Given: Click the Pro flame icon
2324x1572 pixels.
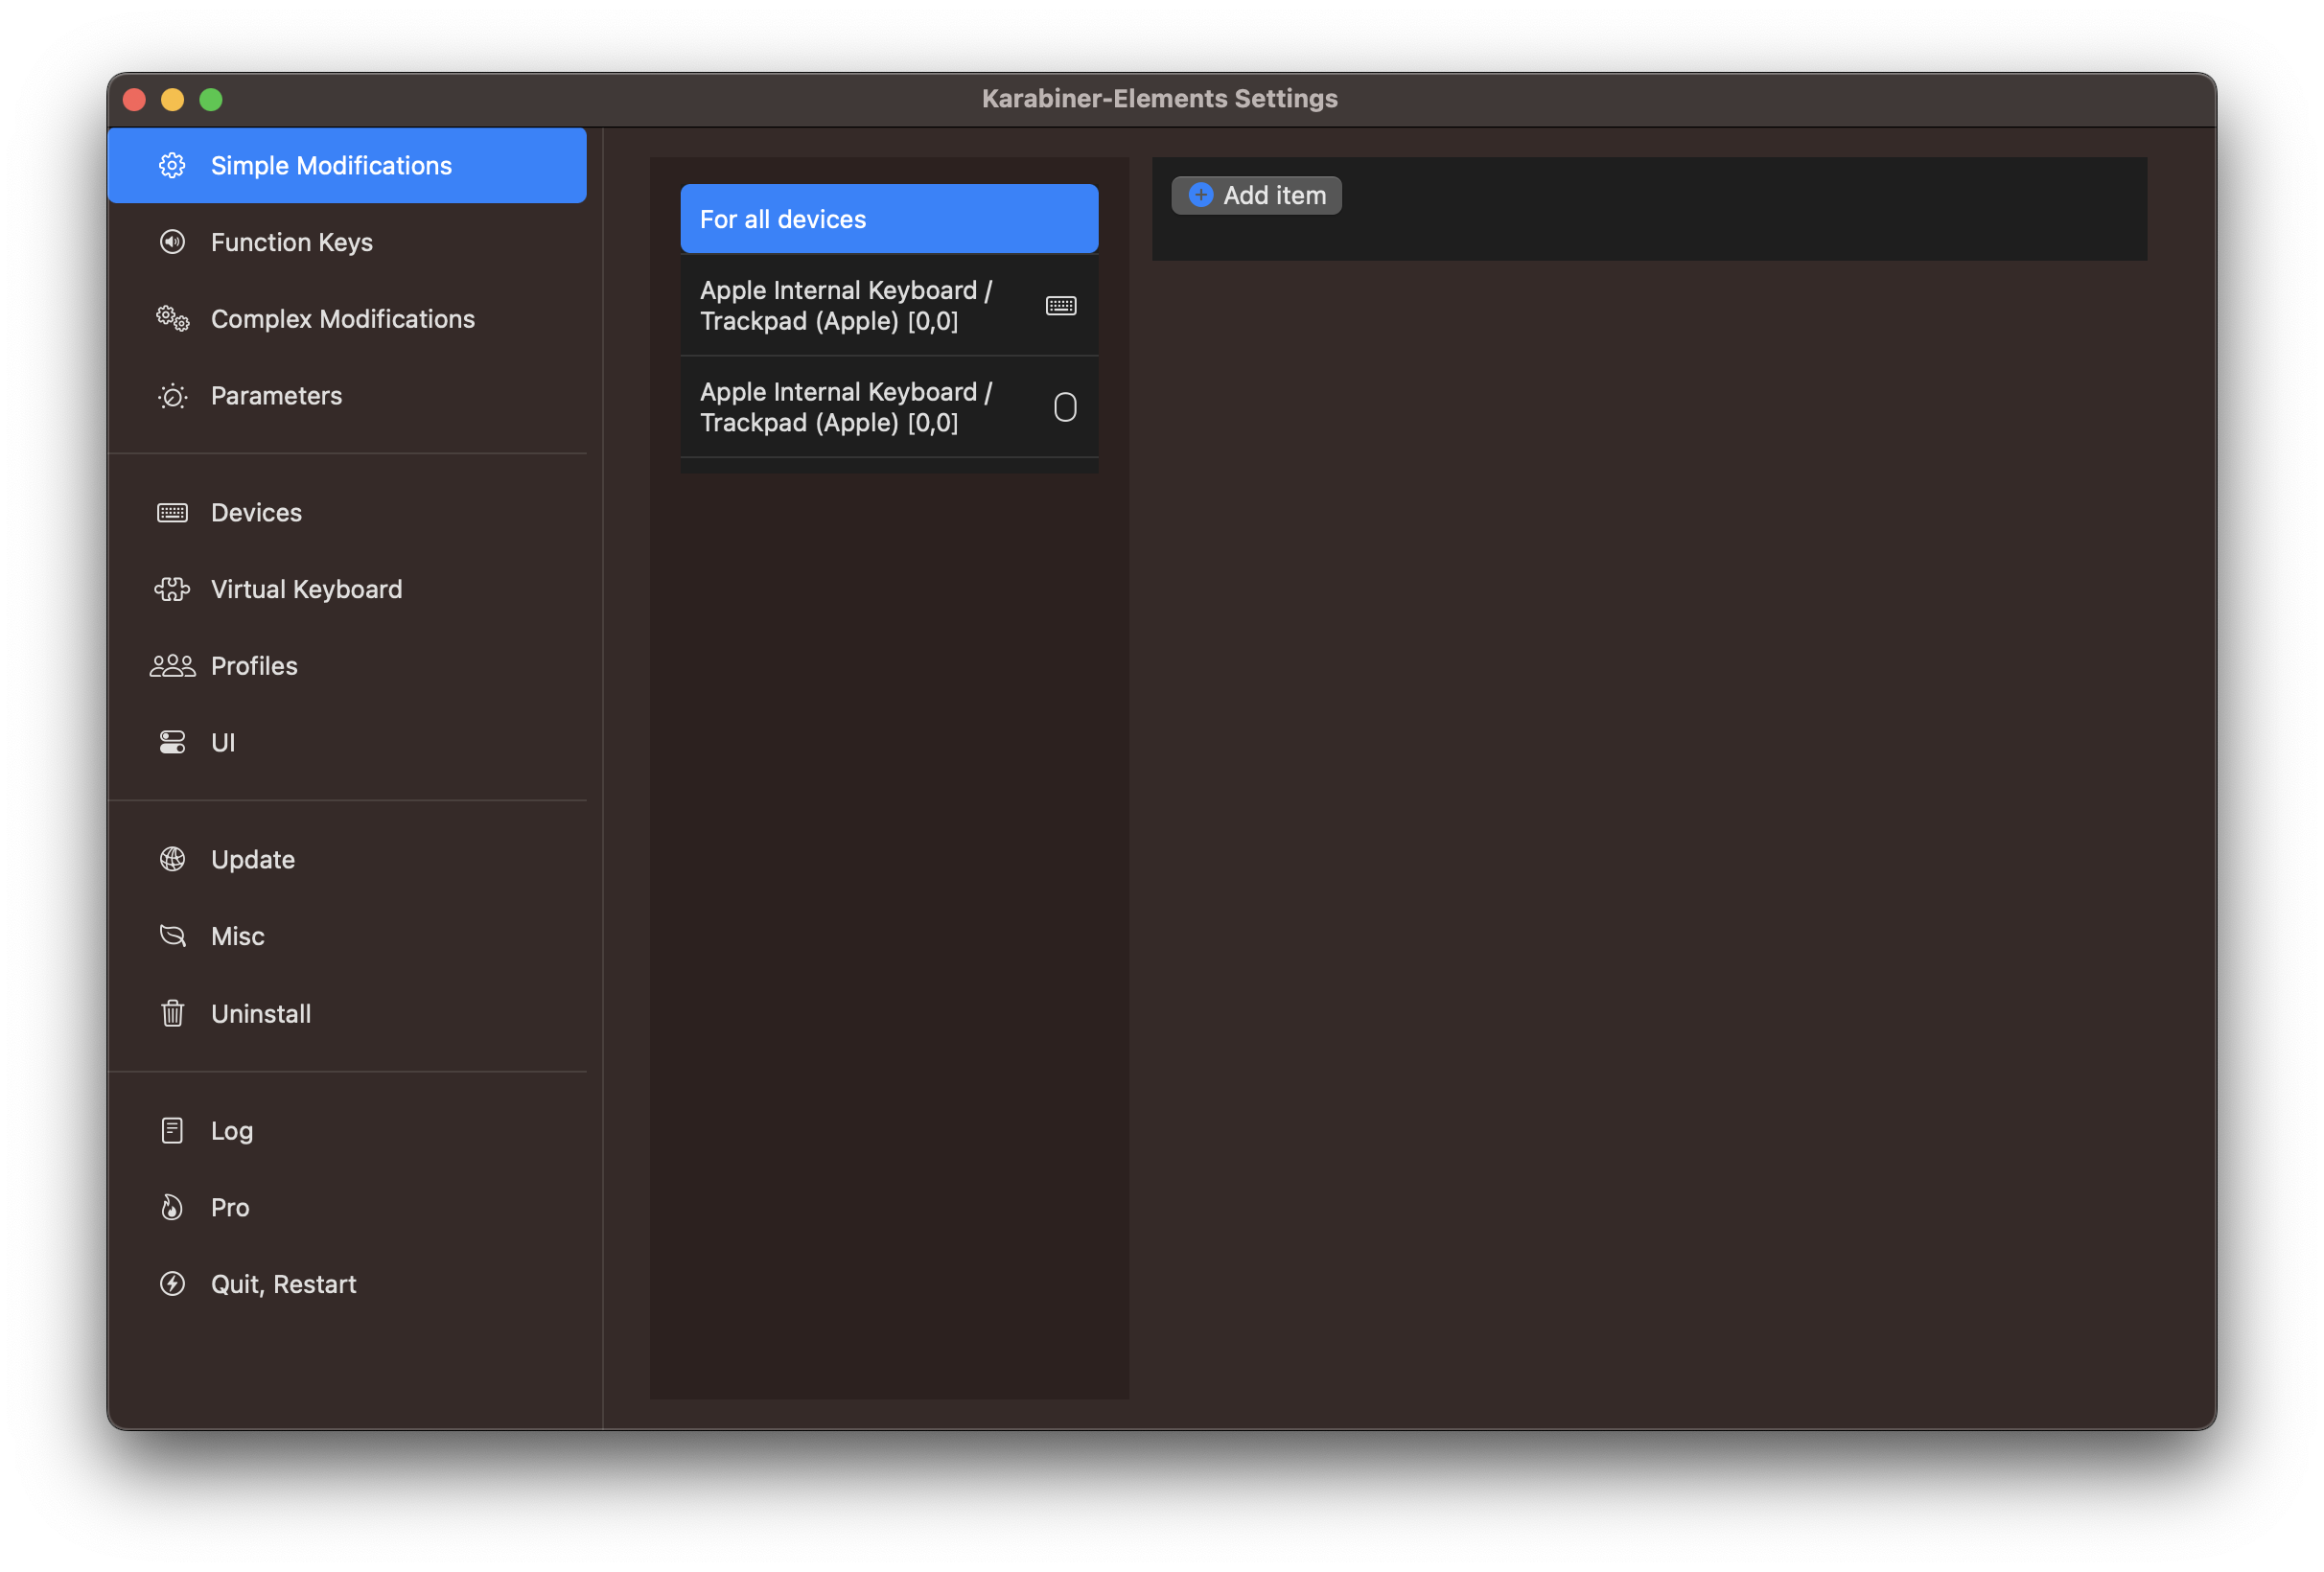Looking at the screenshot, I should click(172, 1207).
